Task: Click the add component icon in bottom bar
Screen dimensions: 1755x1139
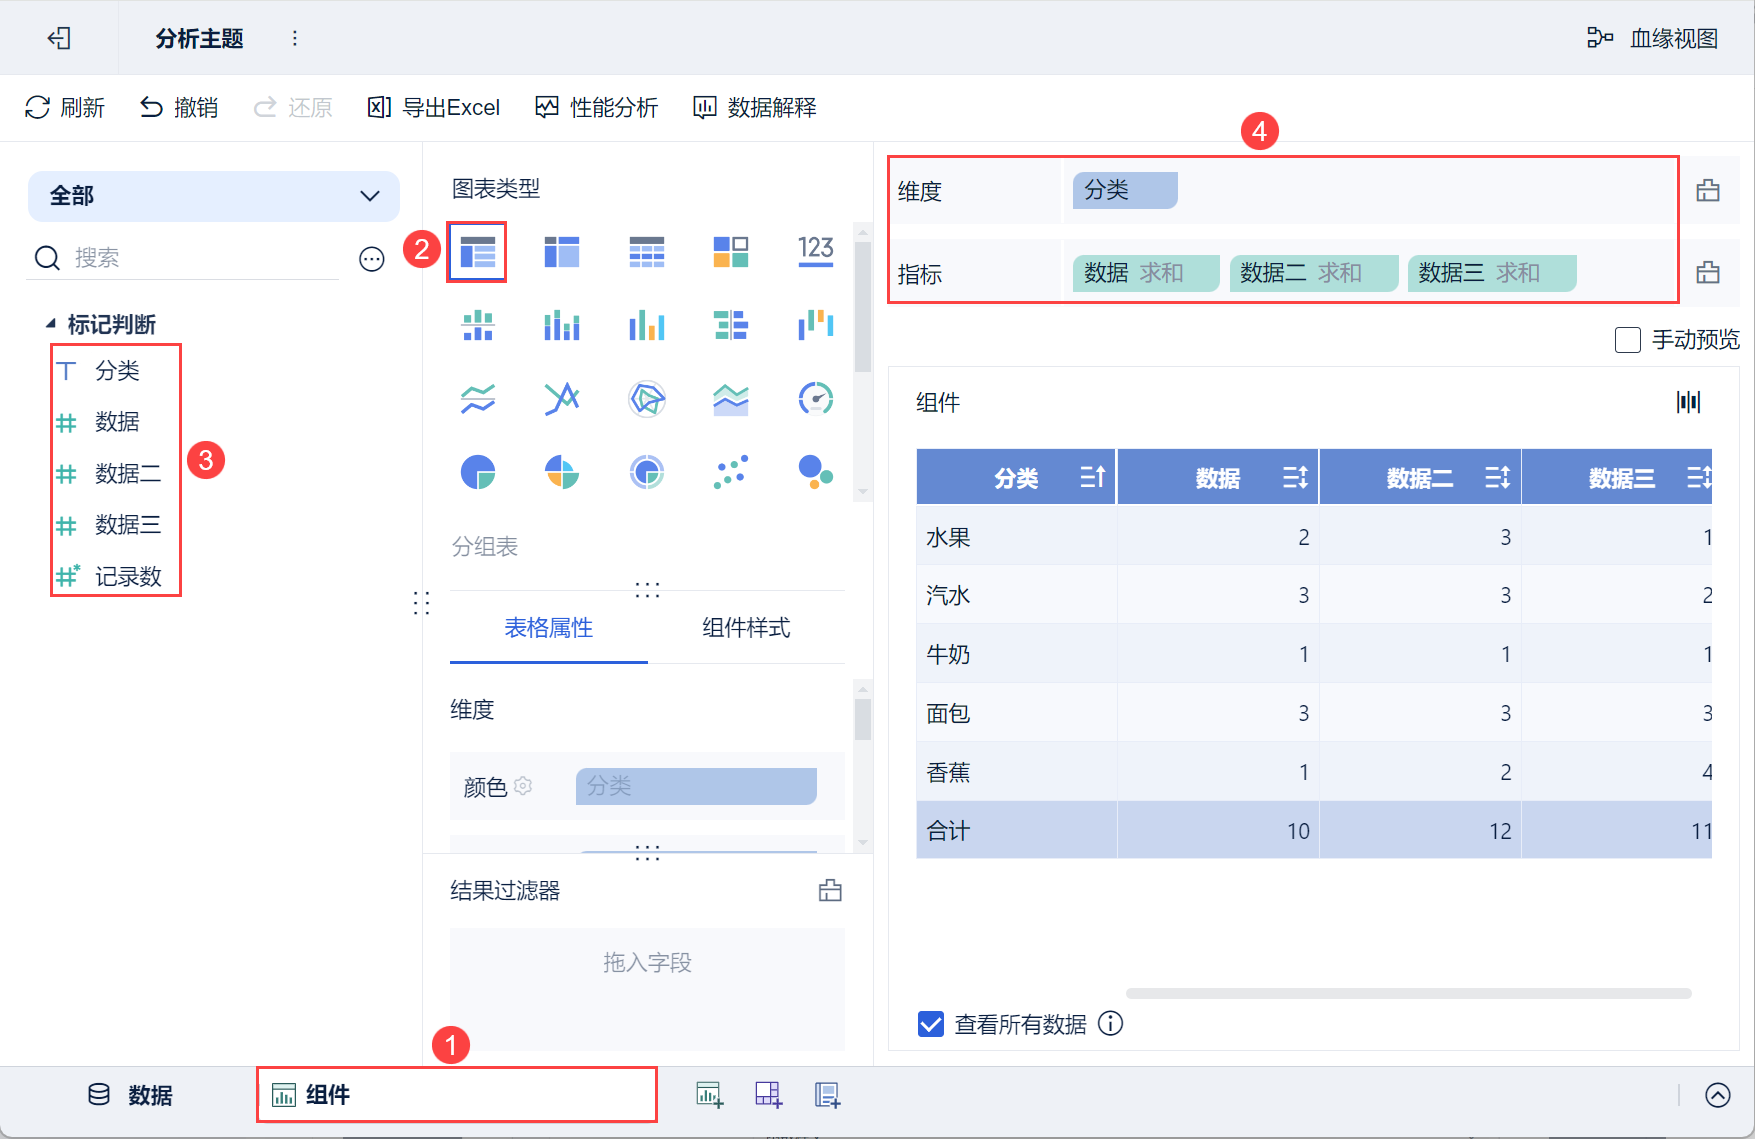Action: (x=709, y=1095)
